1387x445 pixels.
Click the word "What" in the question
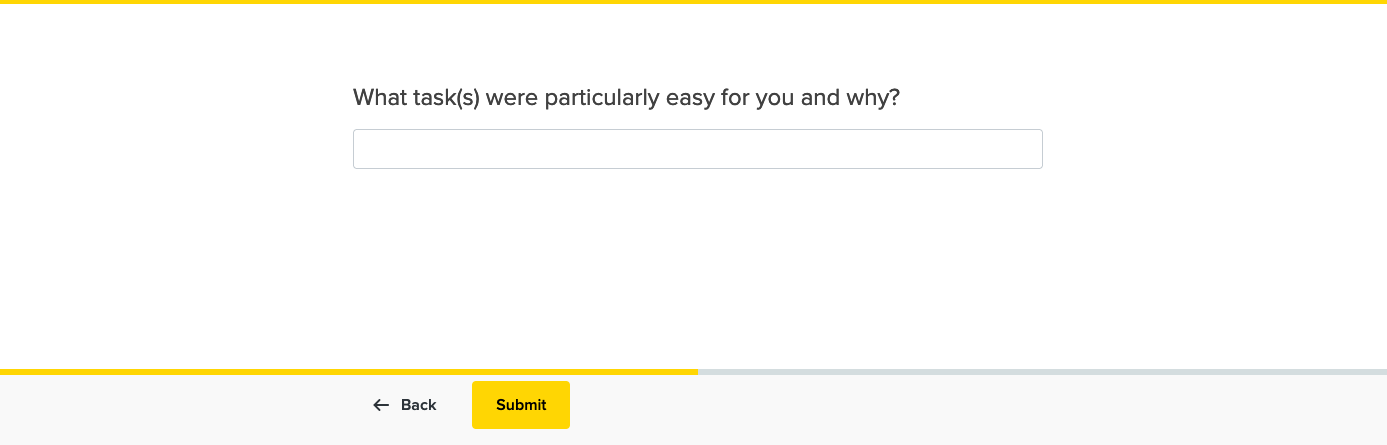378,98
